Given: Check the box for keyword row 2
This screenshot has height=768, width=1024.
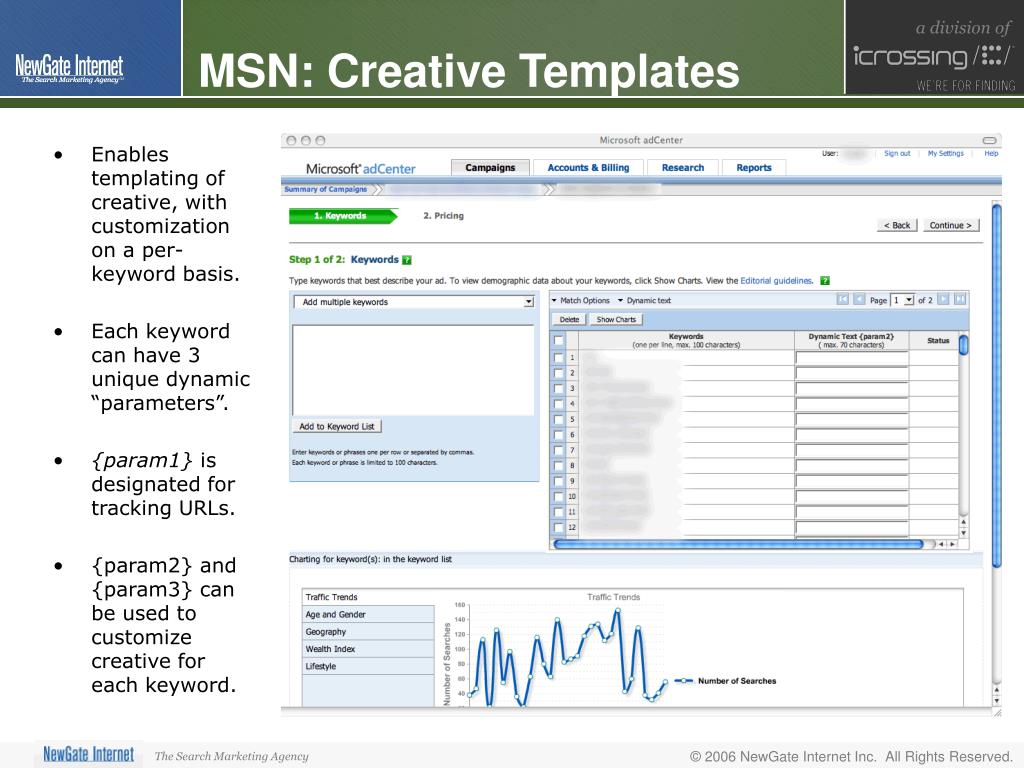Looking at the screenshot, I should tap(558, 374).
